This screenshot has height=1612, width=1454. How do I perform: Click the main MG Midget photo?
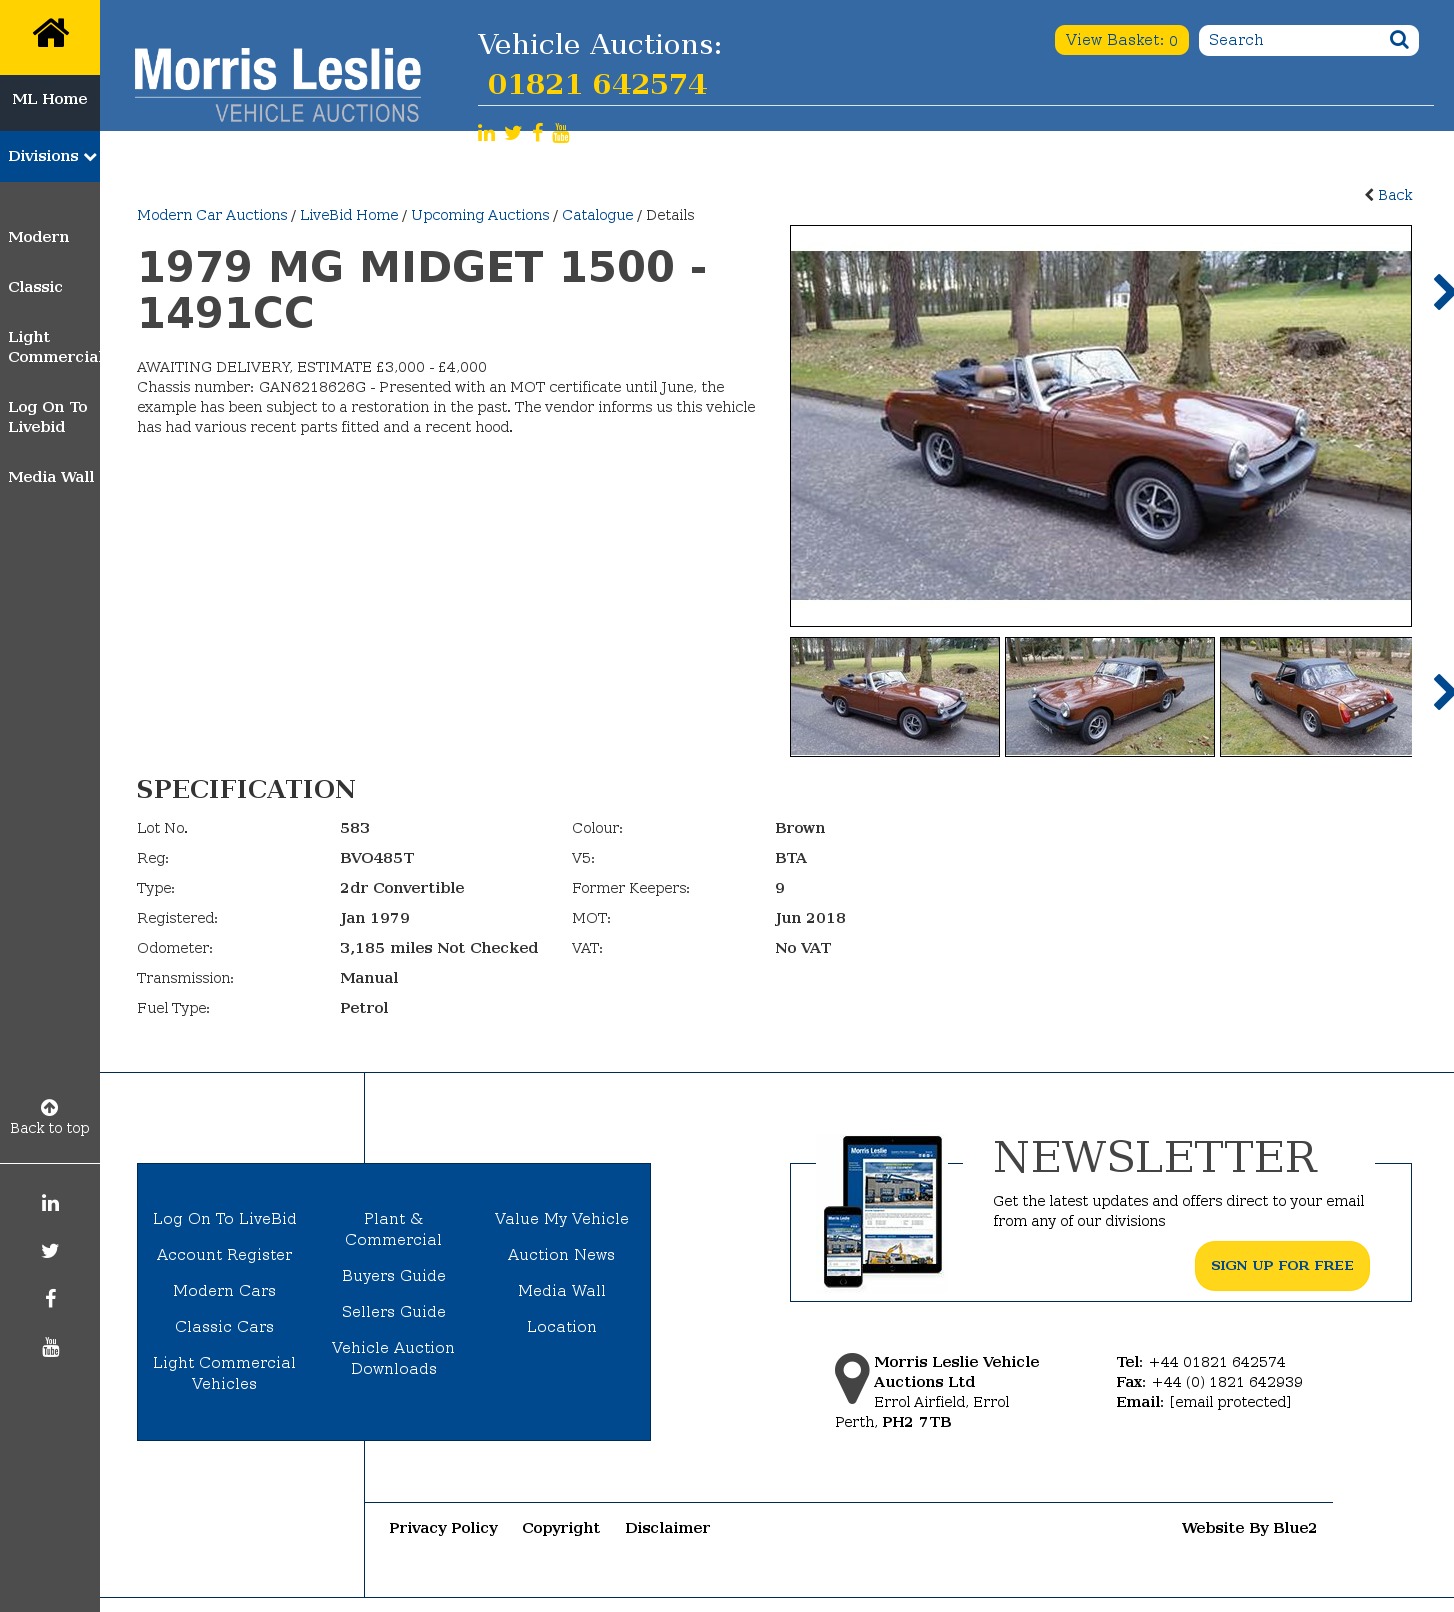point(1101,426)
